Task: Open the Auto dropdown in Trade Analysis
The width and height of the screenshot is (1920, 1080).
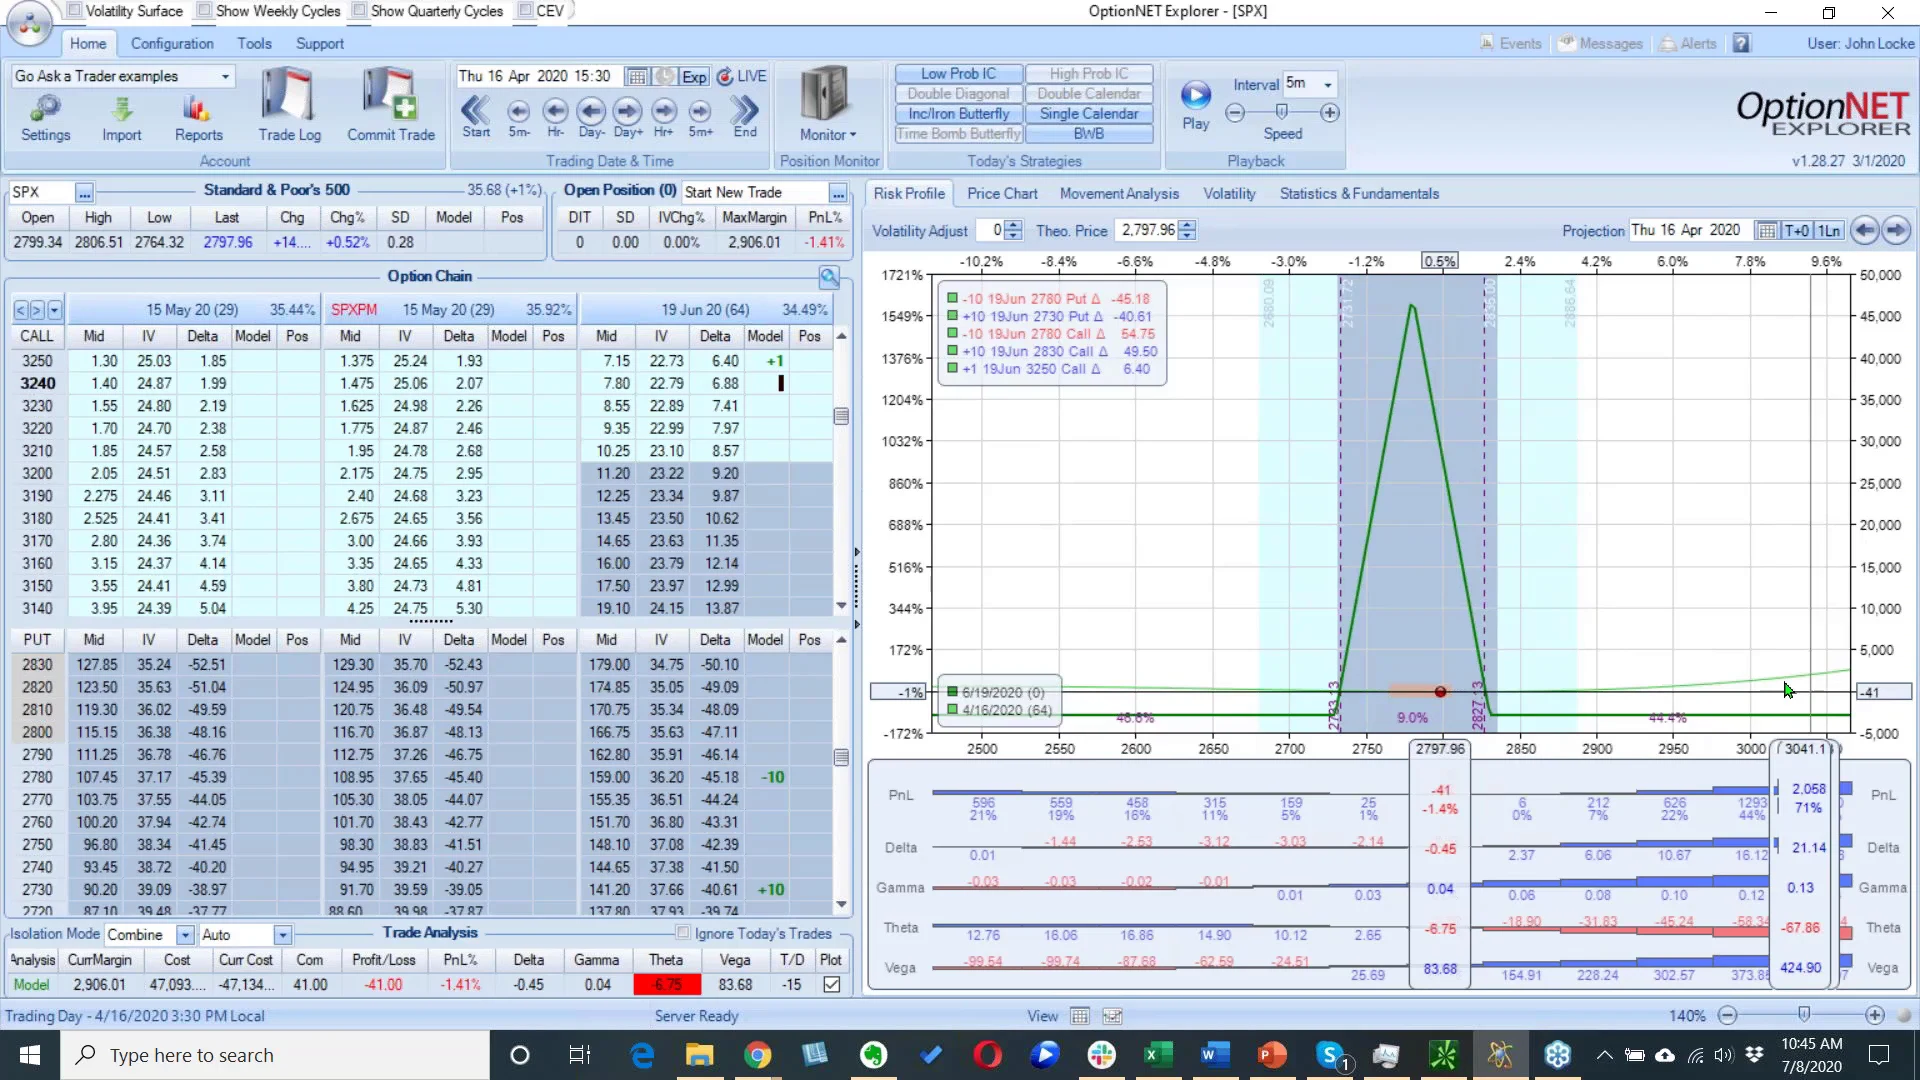Action: click(x=283, y=935)
